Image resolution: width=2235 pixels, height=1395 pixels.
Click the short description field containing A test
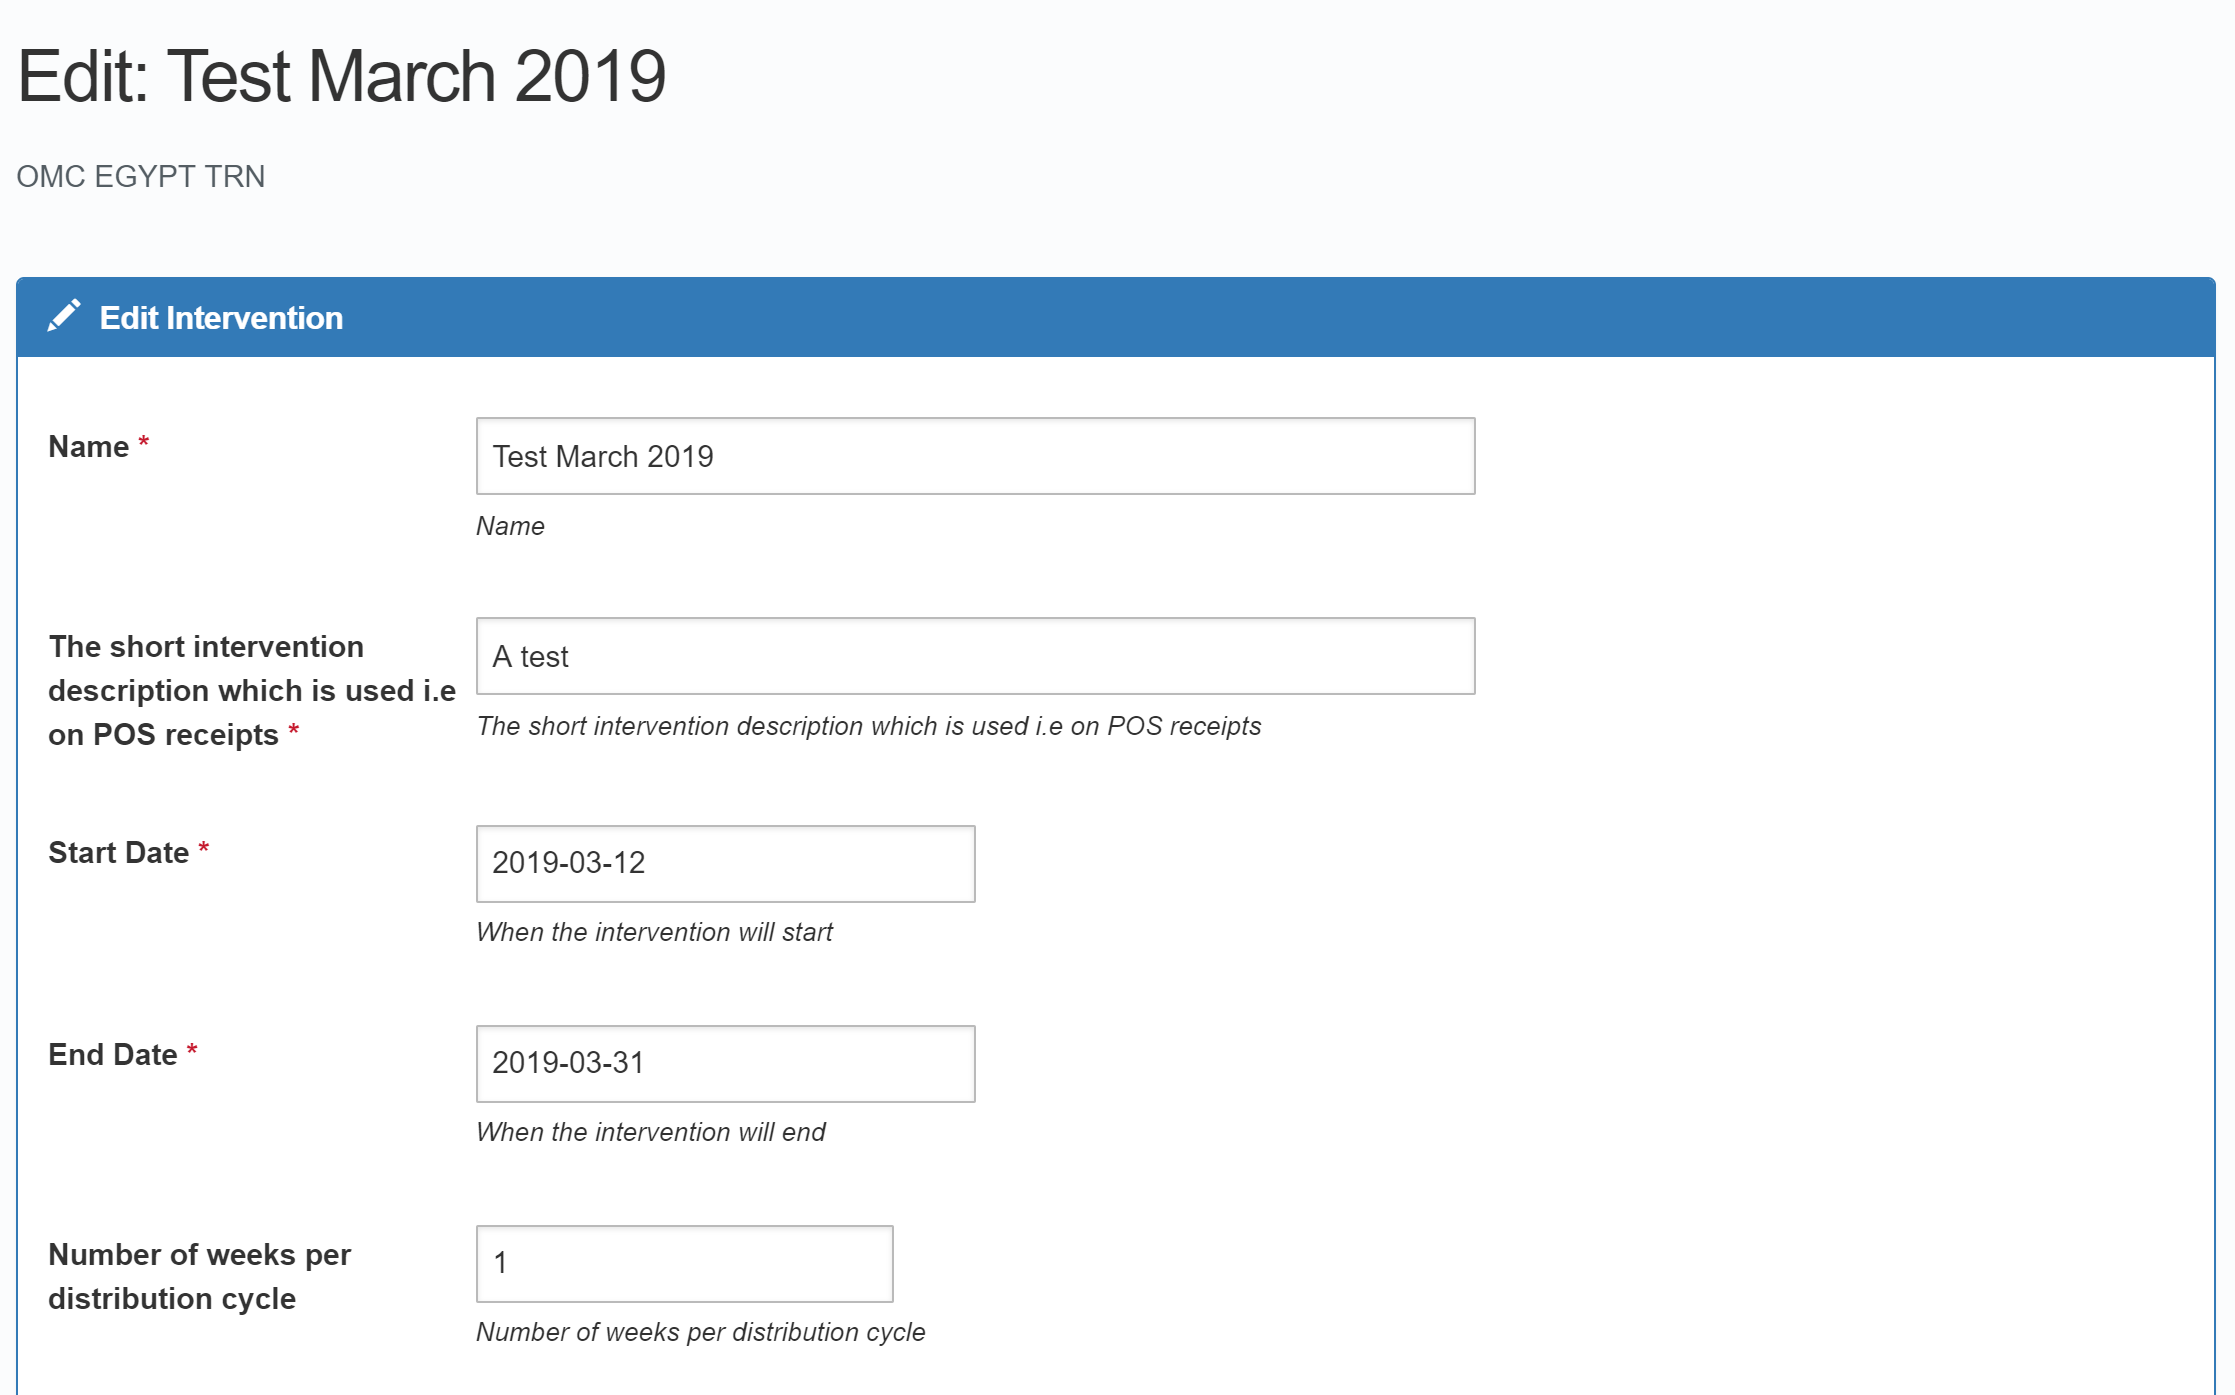pyautogui.click(x=974, y=656)
